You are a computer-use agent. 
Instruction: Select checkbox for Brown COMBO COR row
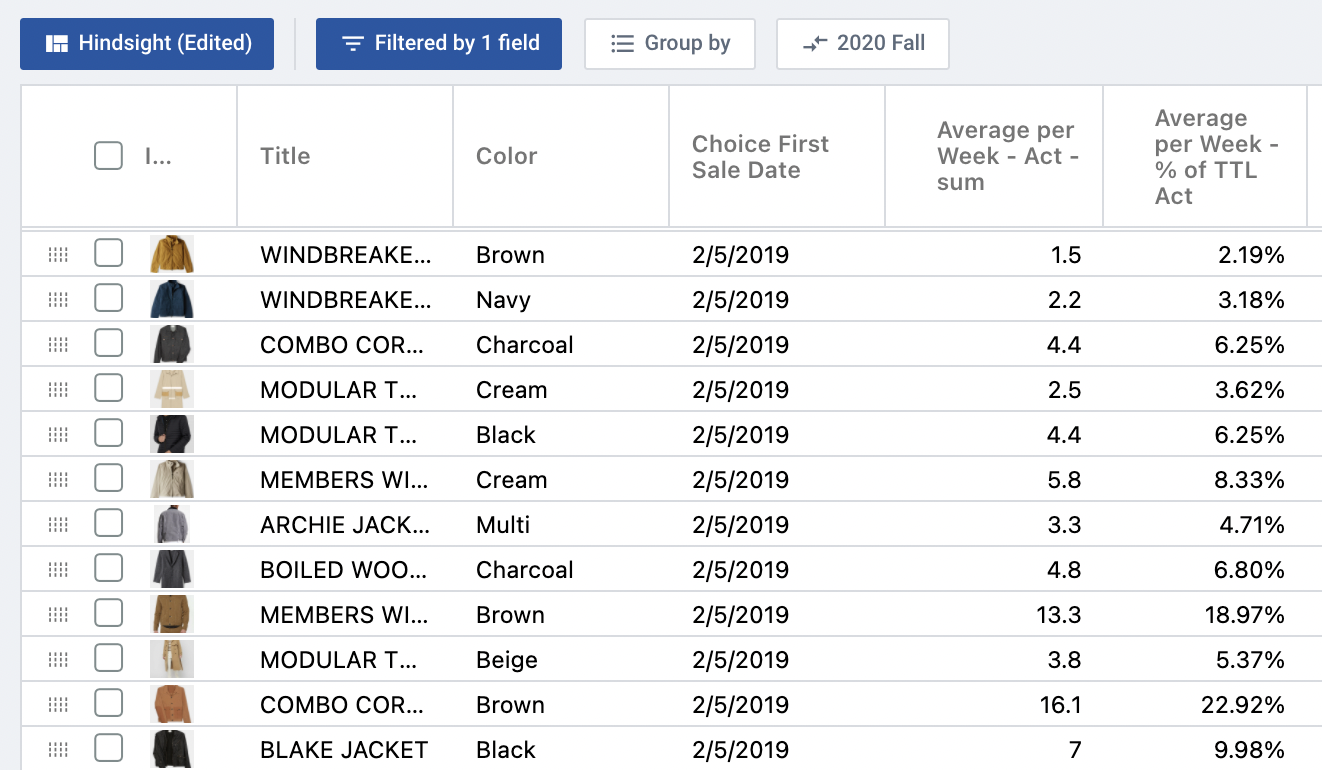pyautogui.click(x=108, y=703)
